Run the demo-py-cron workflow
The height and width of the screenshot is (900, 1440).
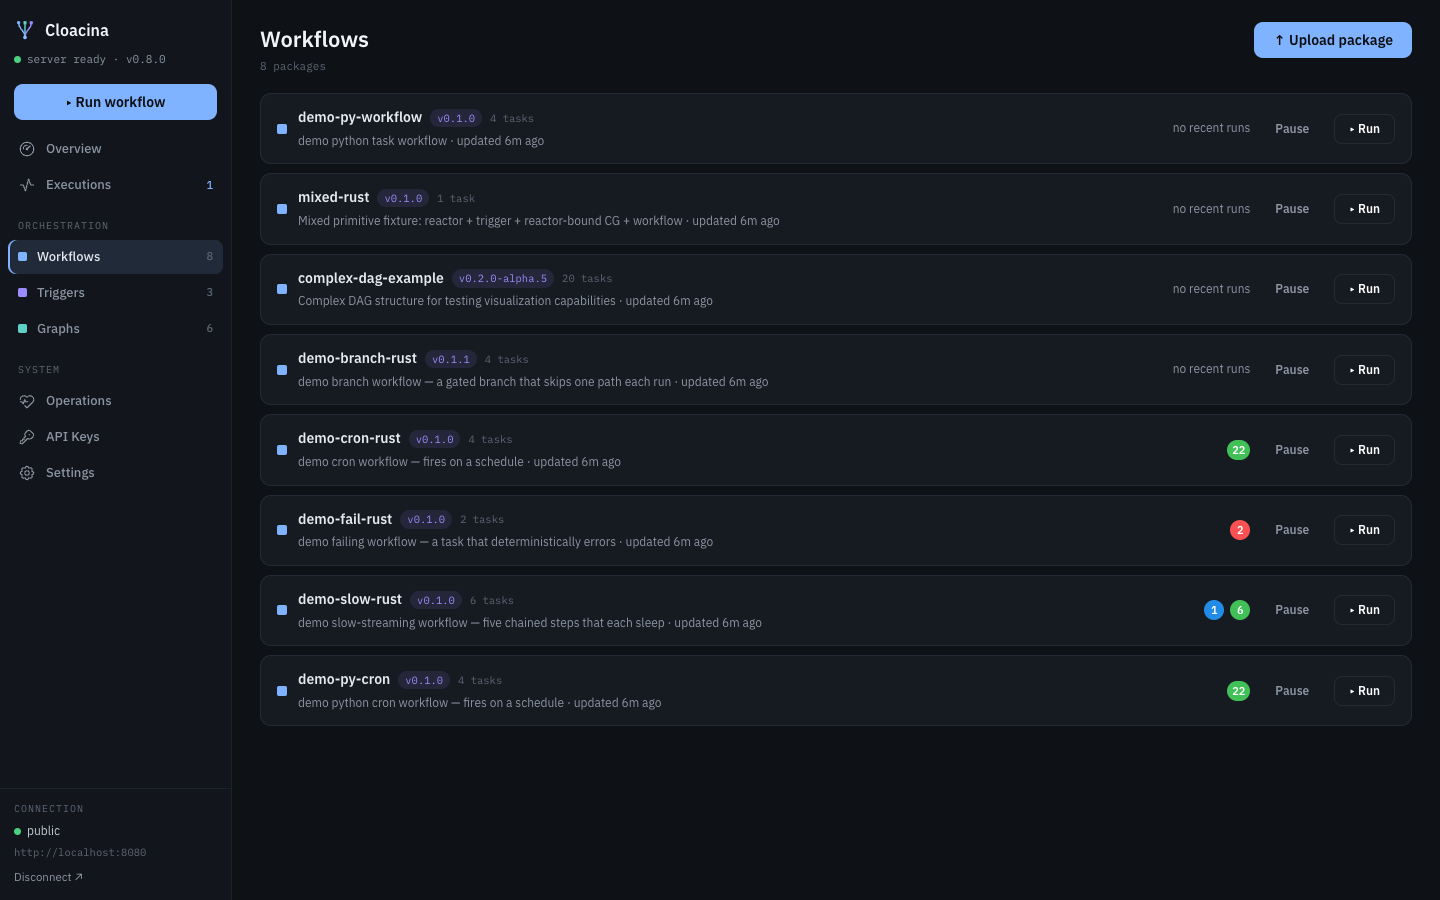pos(1364,691)
